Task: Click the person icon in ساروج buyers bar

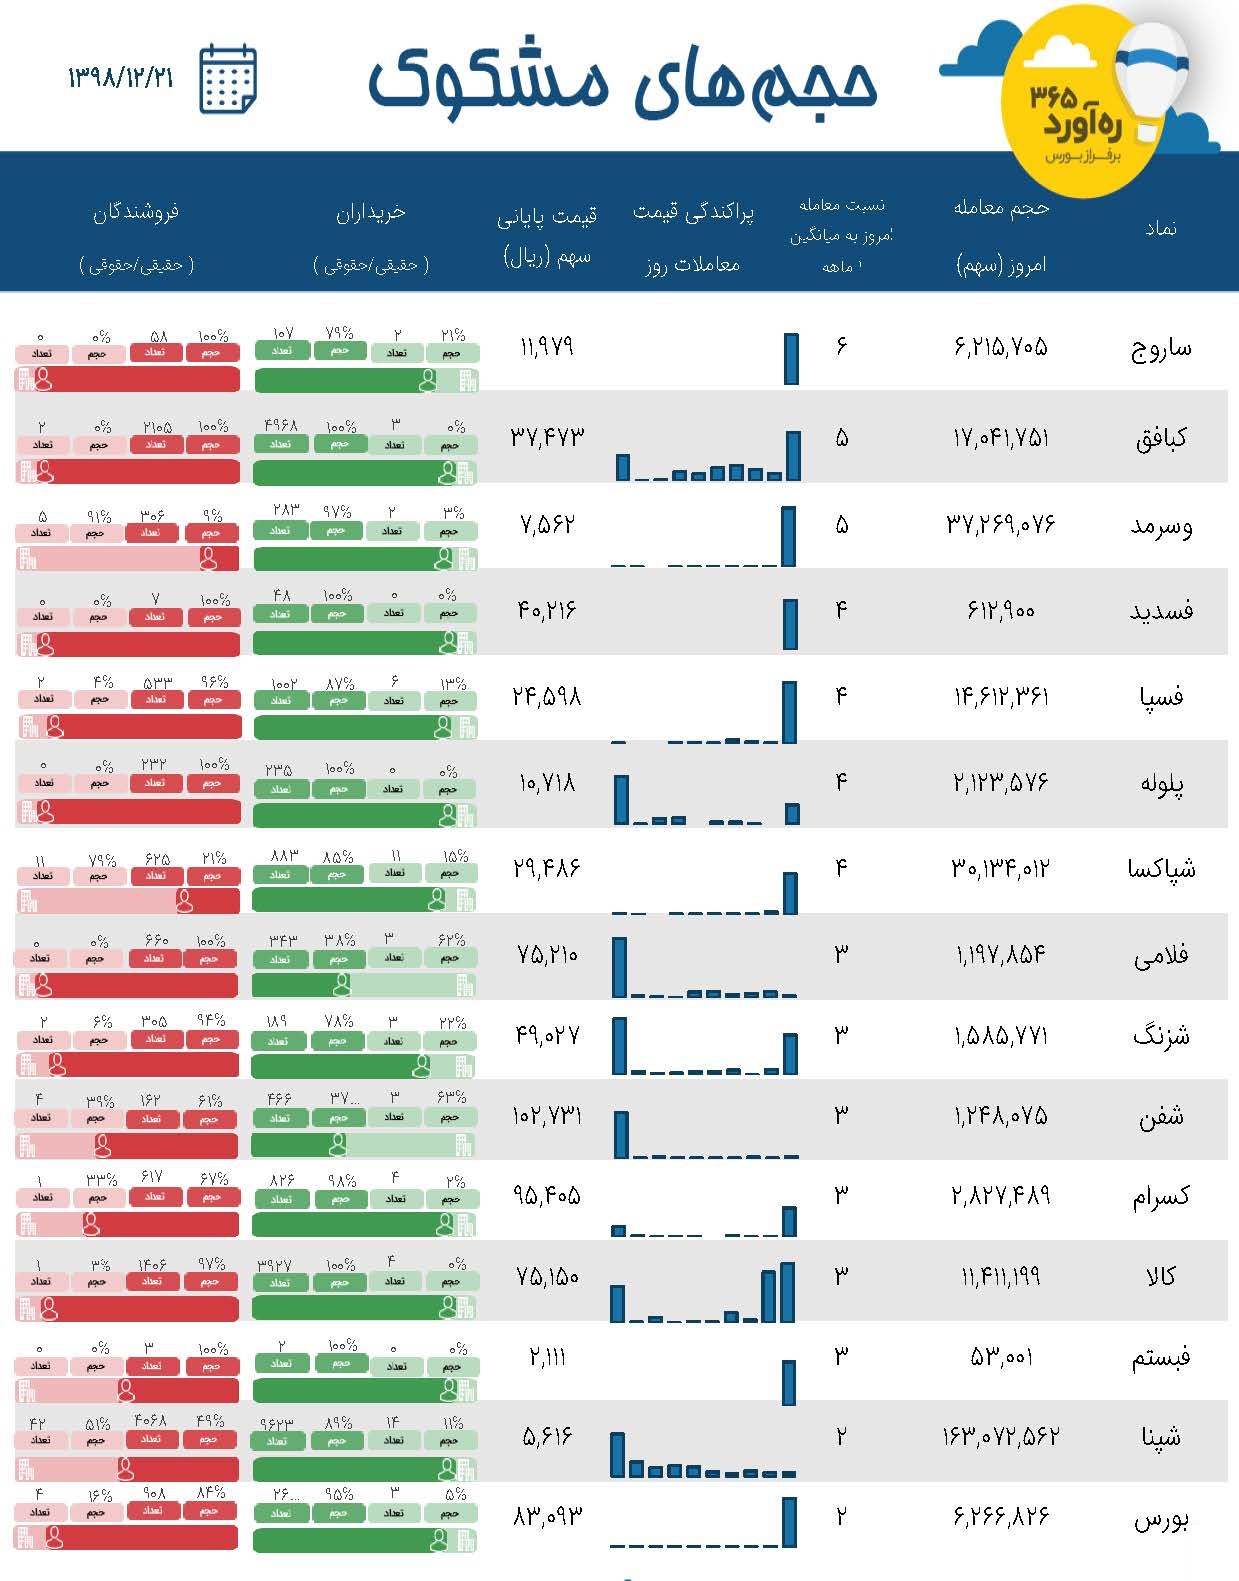Action: tap(428, 380)
